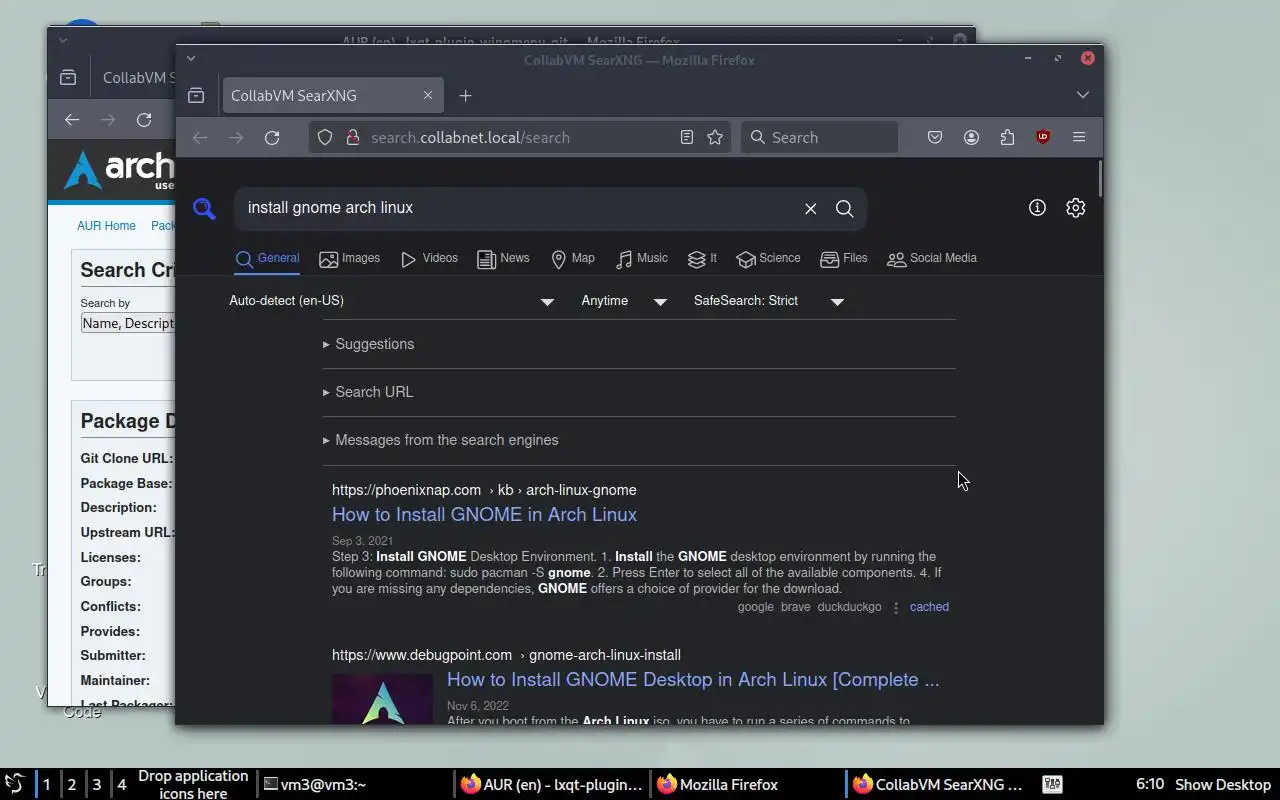Toggle reader view icon in address bar
Image resolution: width=1280 pixels, height=800 pixels.
point(687,137)
